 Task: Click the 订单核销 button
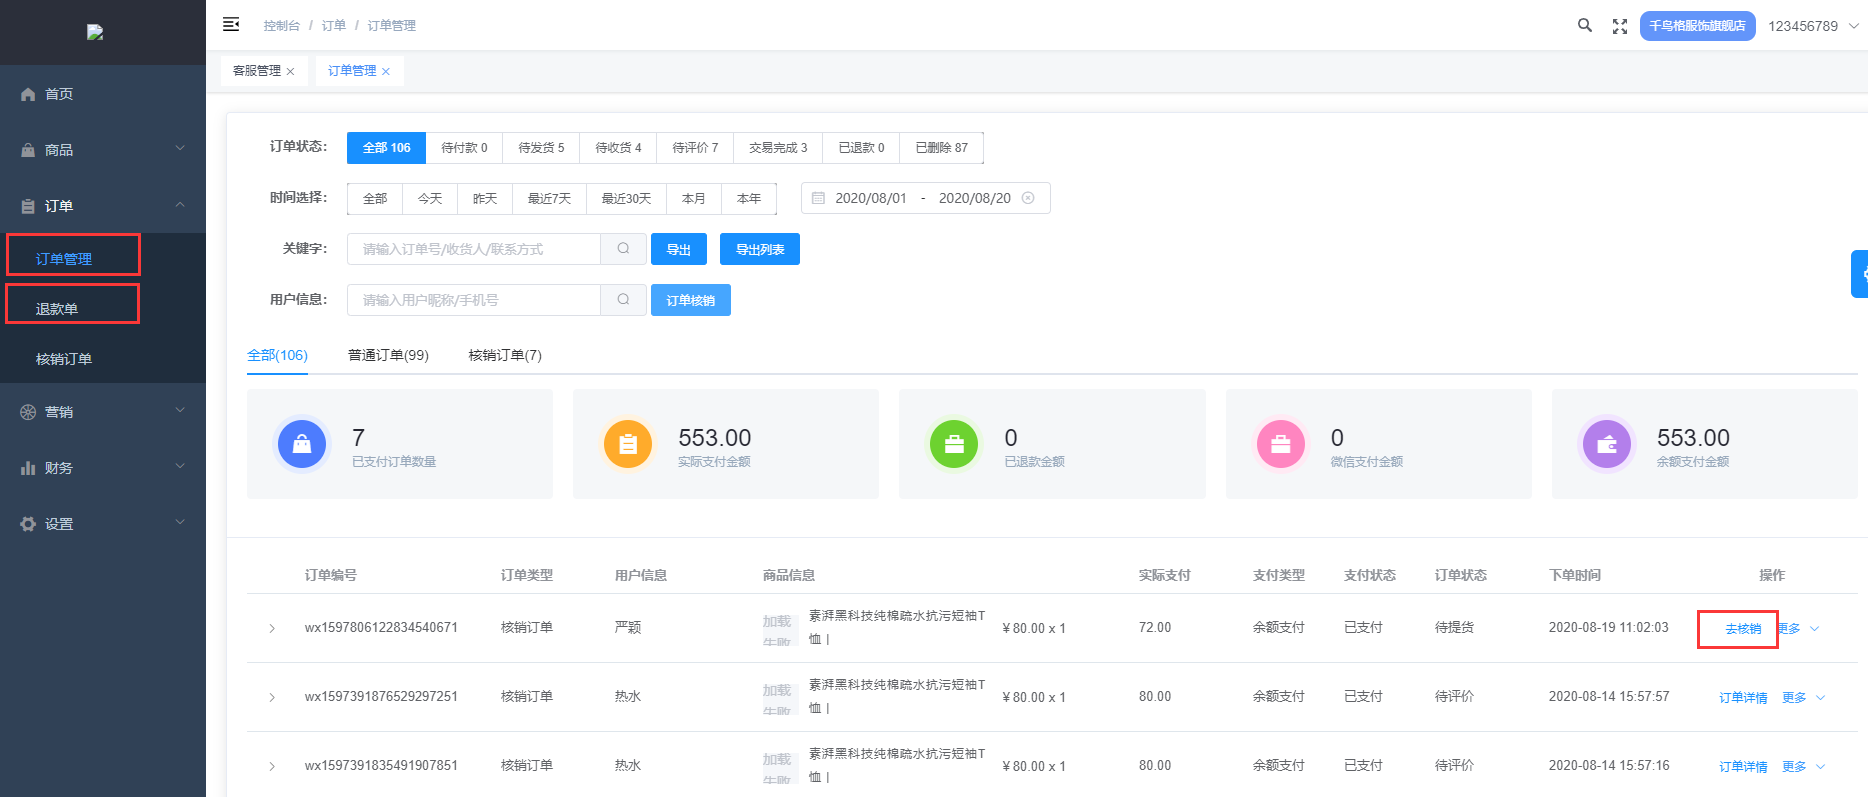(x=691, y=300)
